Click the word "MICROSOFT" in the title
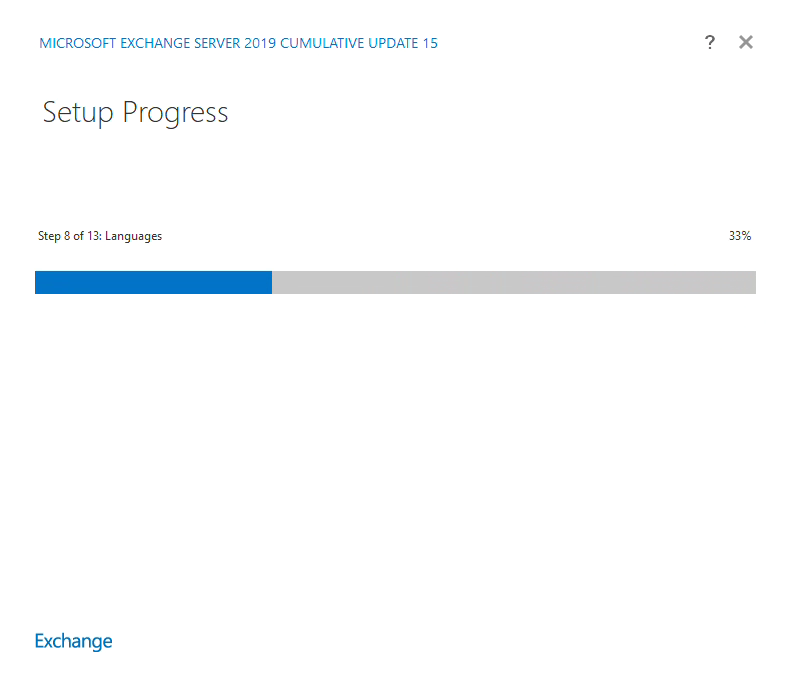 [x=76, y=43]
